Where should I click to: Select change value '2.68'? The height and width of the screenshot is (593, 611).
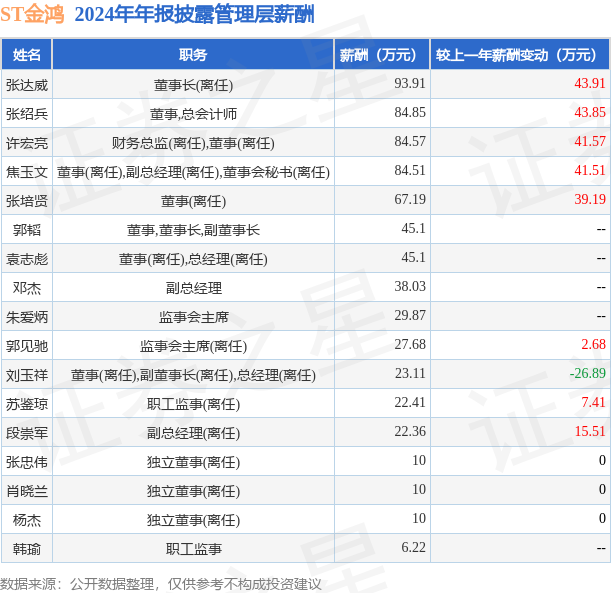[593, 344]
